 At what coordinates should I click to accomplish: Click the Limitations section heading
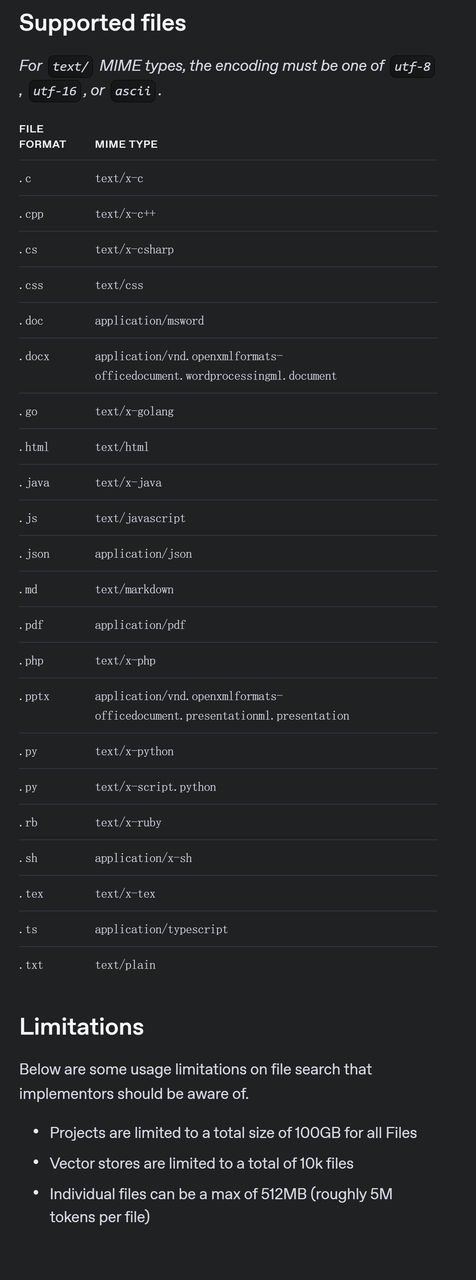click(x=81, y=1026)
